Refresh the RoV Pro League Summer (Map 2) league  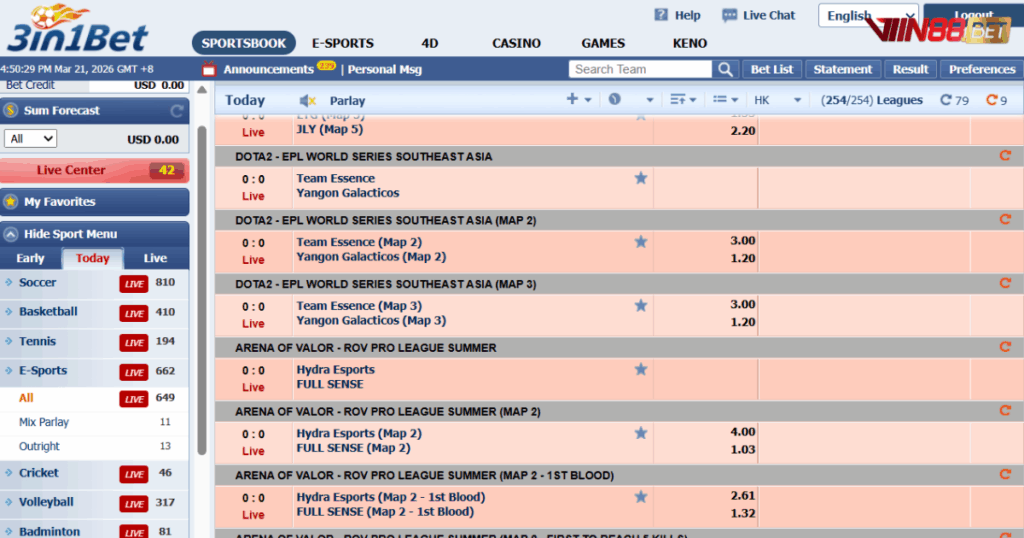click(x=1005, y=411)
